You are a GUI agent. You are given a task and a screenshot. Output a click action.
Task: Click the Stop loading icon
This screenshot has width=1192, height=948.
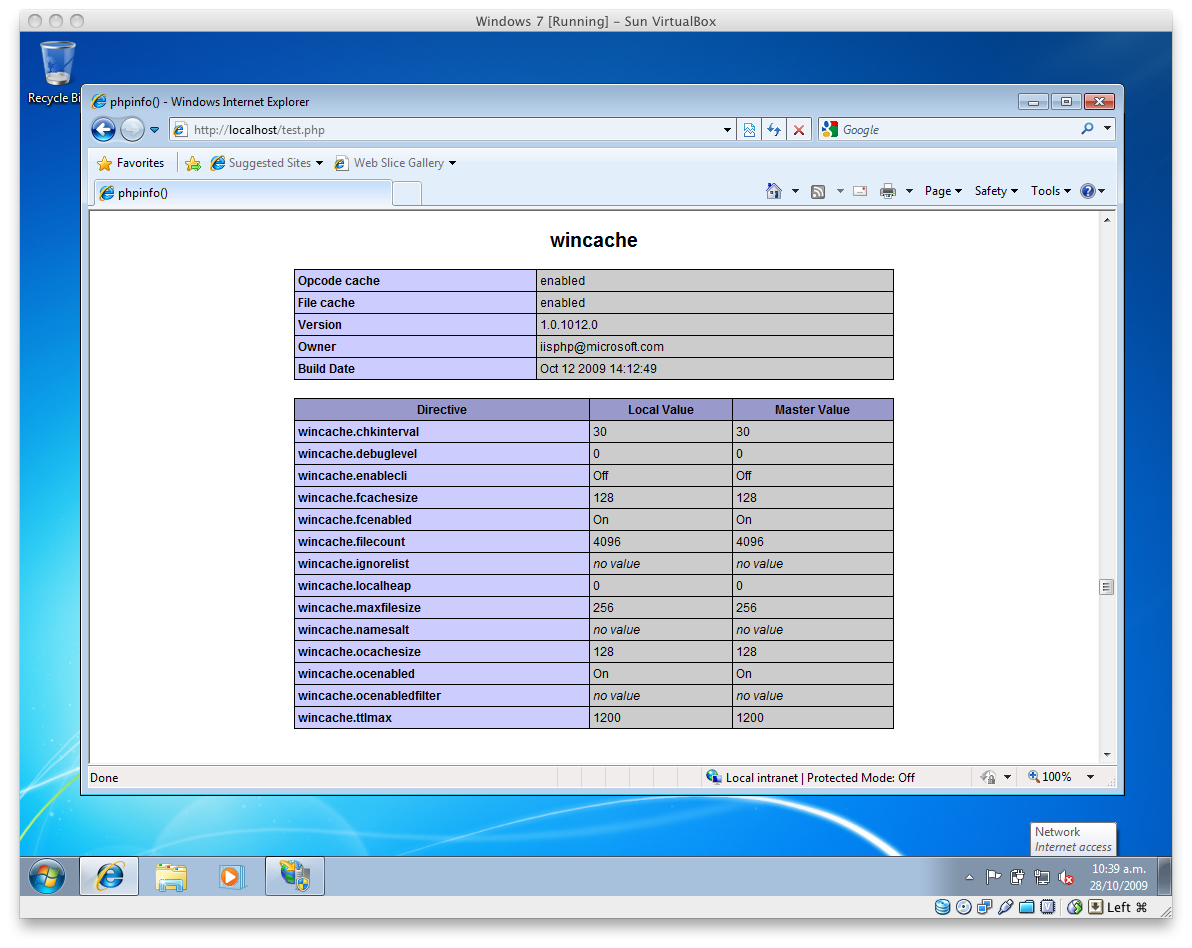[x=797, y=129]
